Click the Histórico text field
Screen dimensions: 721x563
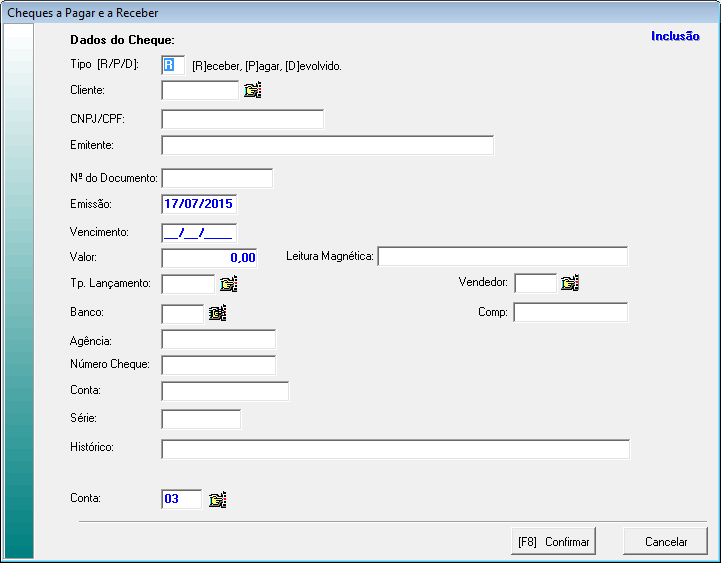point(395,449)
